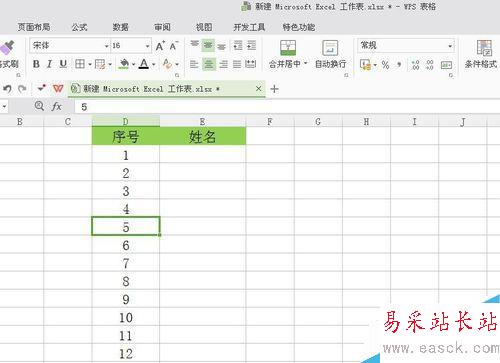
Task: Expand the fill color dropdown arrow
Action: point(133,64)
